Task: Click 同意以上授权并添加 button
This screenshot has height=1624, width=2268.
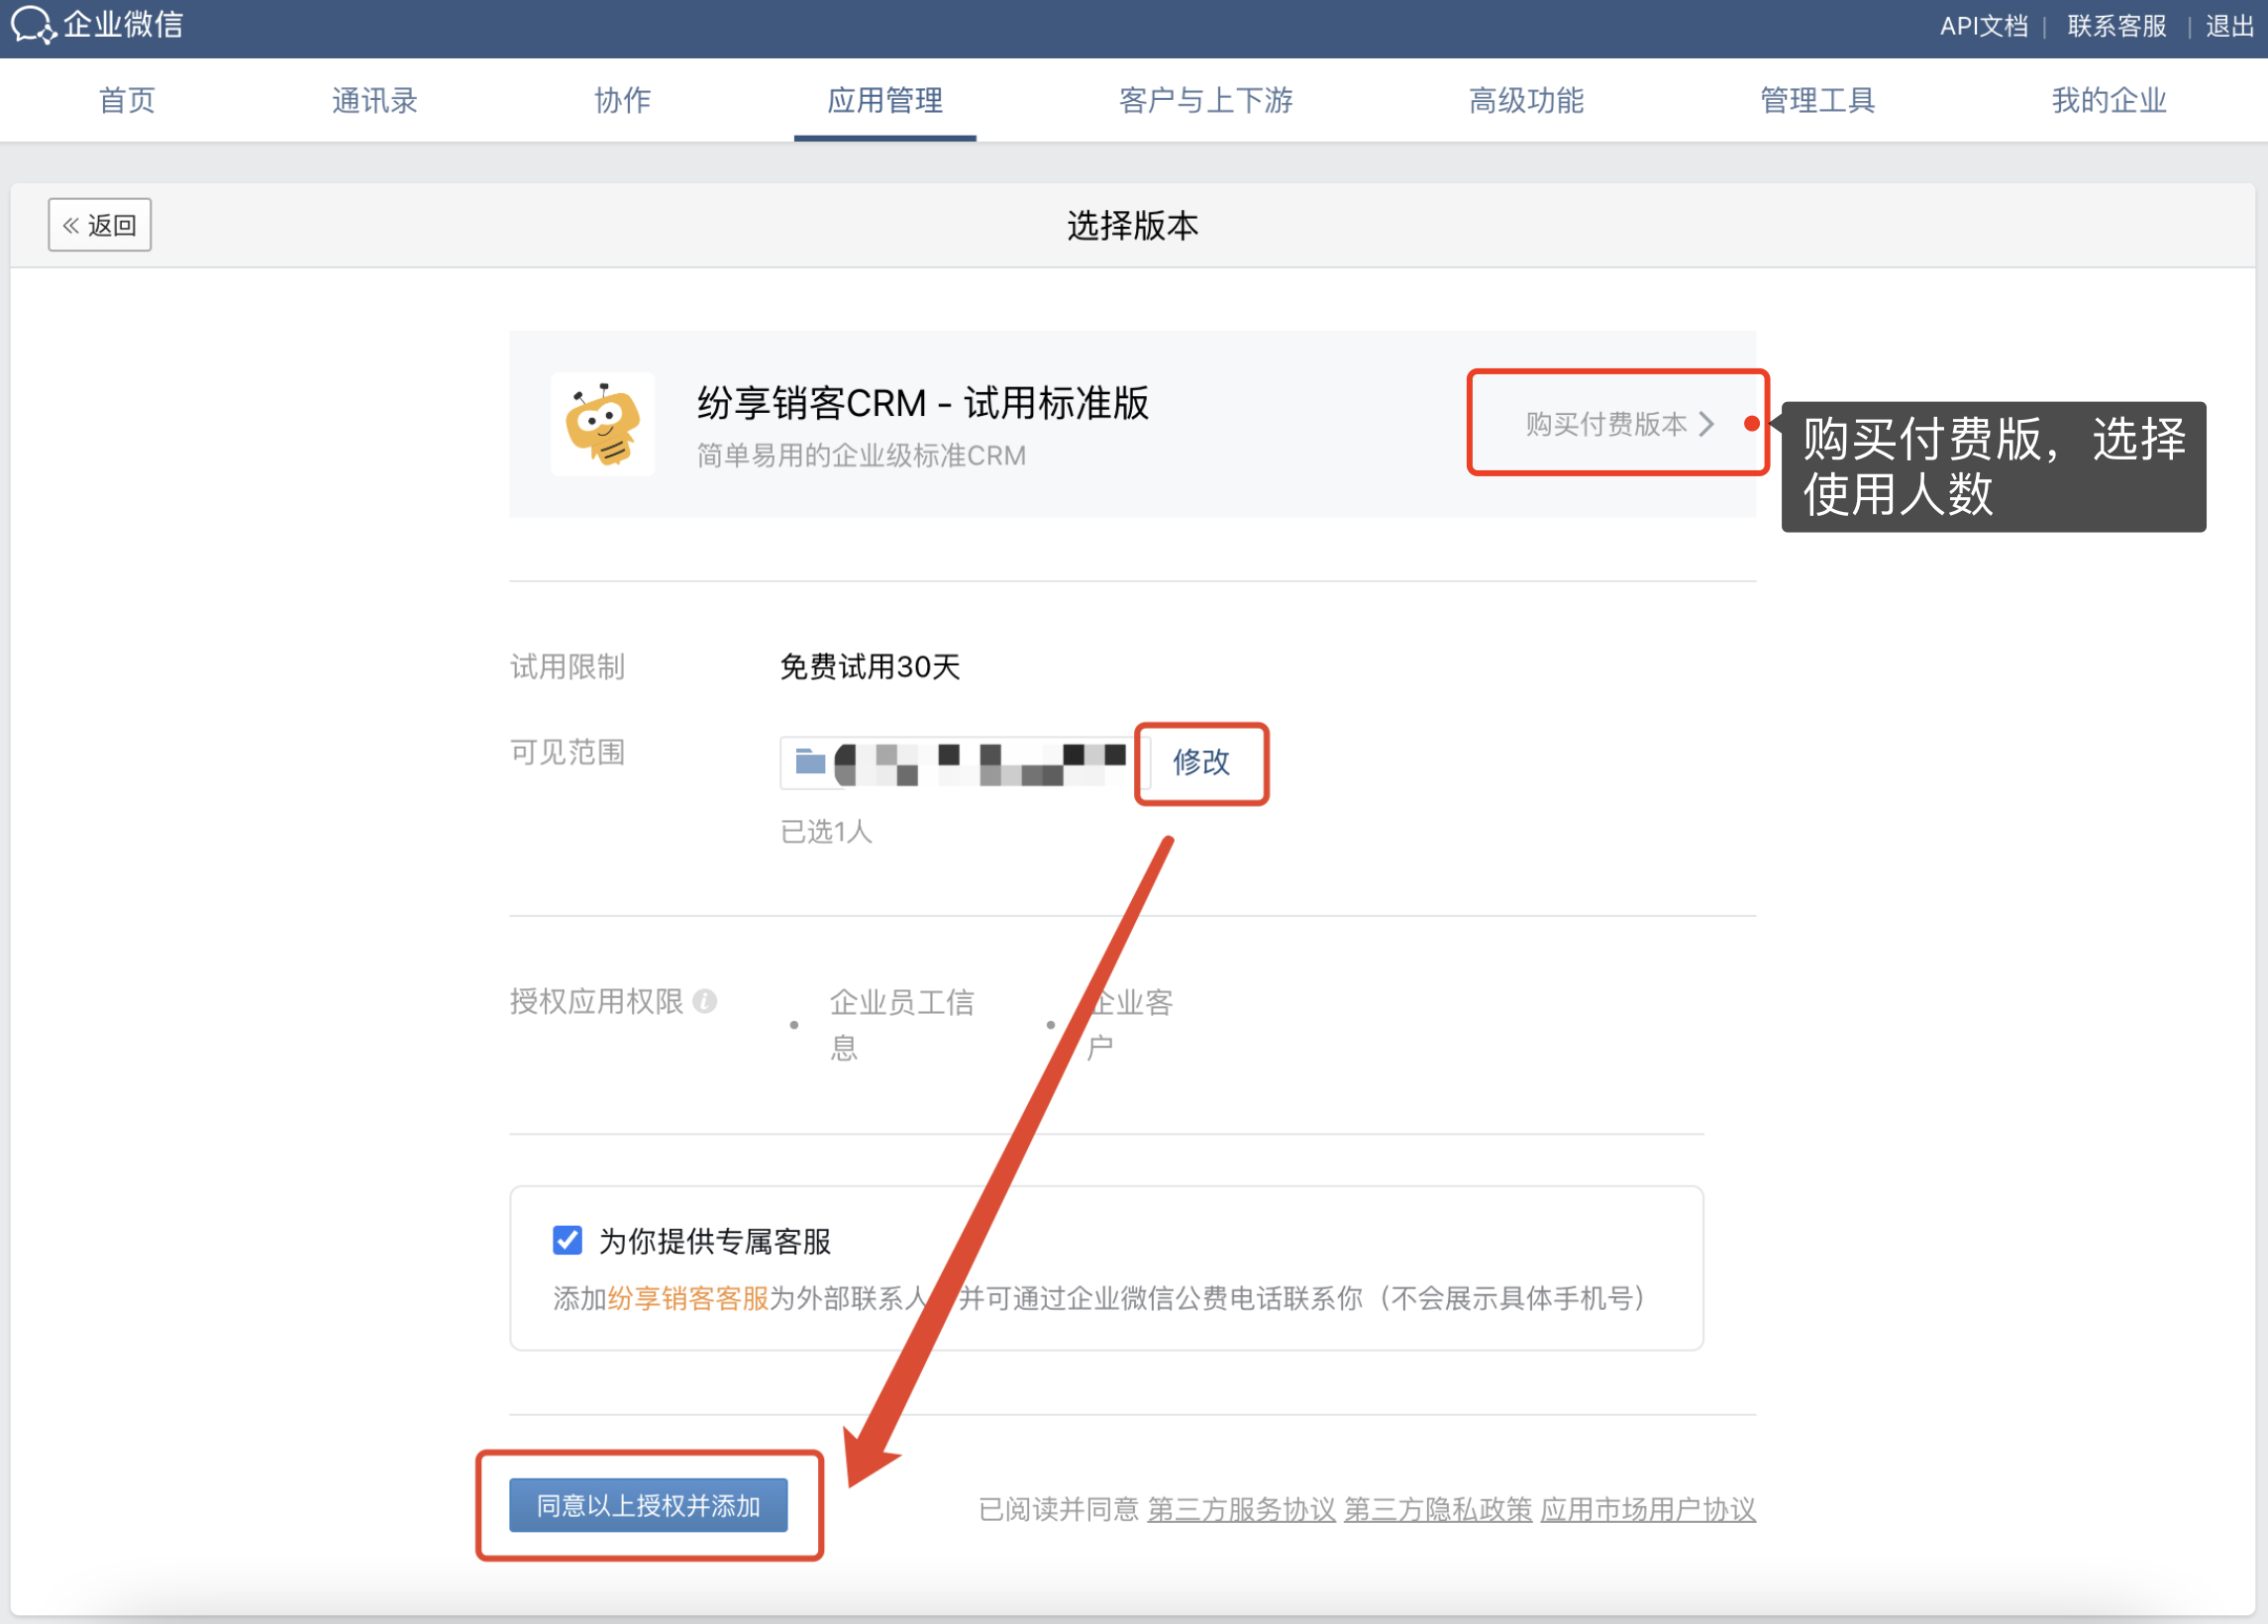Action: 648,1505
